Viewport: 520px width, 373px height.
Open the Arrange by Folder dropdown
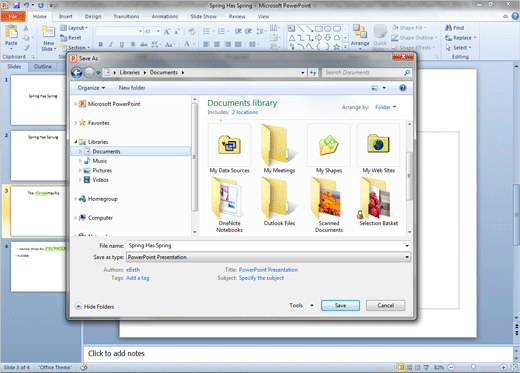(385, 107)
